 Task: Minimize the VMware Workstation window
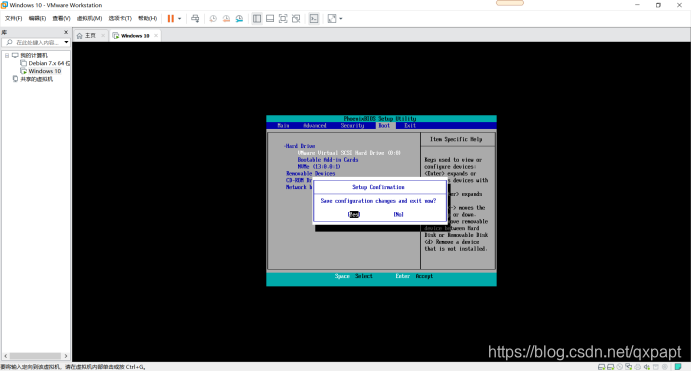(x=637, y=5)
